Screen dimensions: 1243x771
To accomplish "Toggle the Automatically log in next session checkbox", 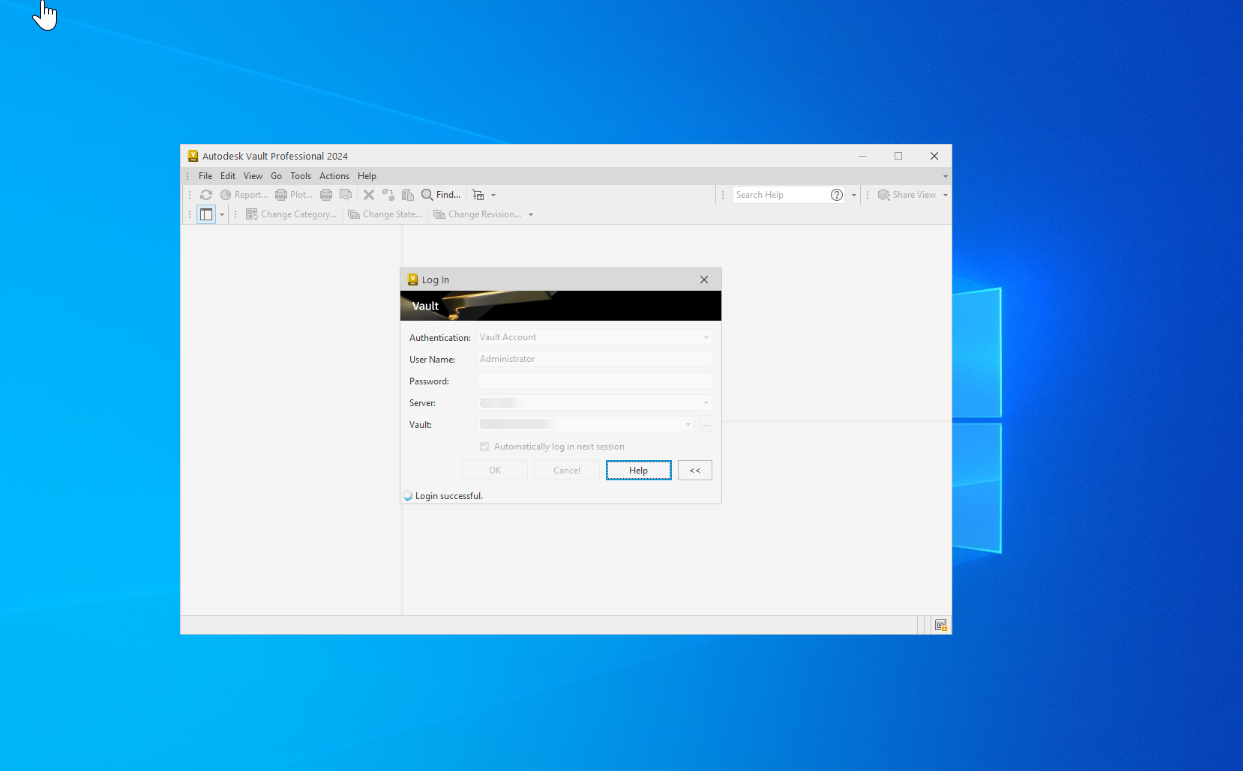I will (484, 446).
